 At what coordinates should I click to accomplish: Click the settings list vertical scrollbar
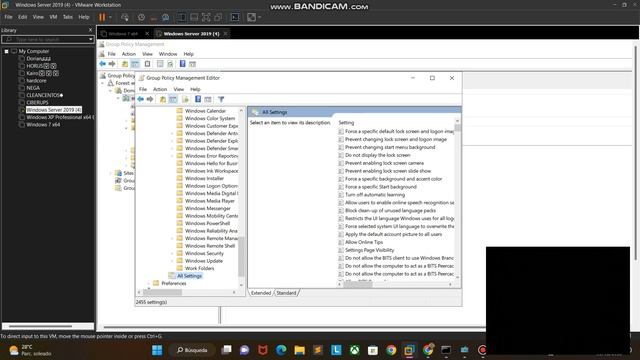click(x=457, y=128)
